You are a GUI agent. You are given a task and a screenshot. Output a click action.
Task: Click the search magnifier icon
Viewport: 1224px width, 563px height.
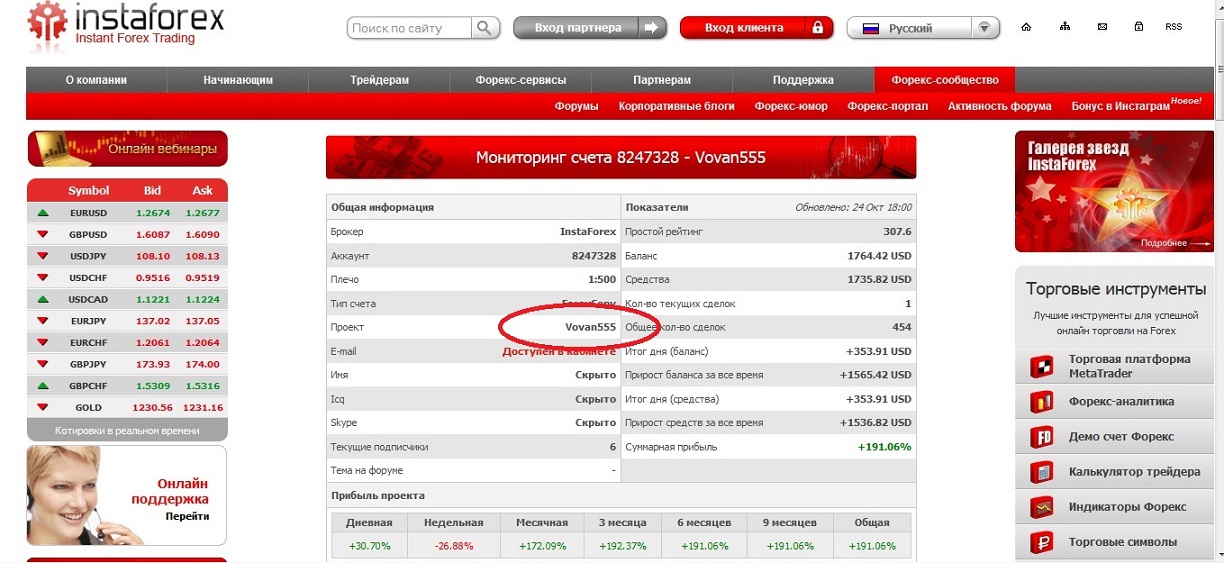(x=484, y=28)
